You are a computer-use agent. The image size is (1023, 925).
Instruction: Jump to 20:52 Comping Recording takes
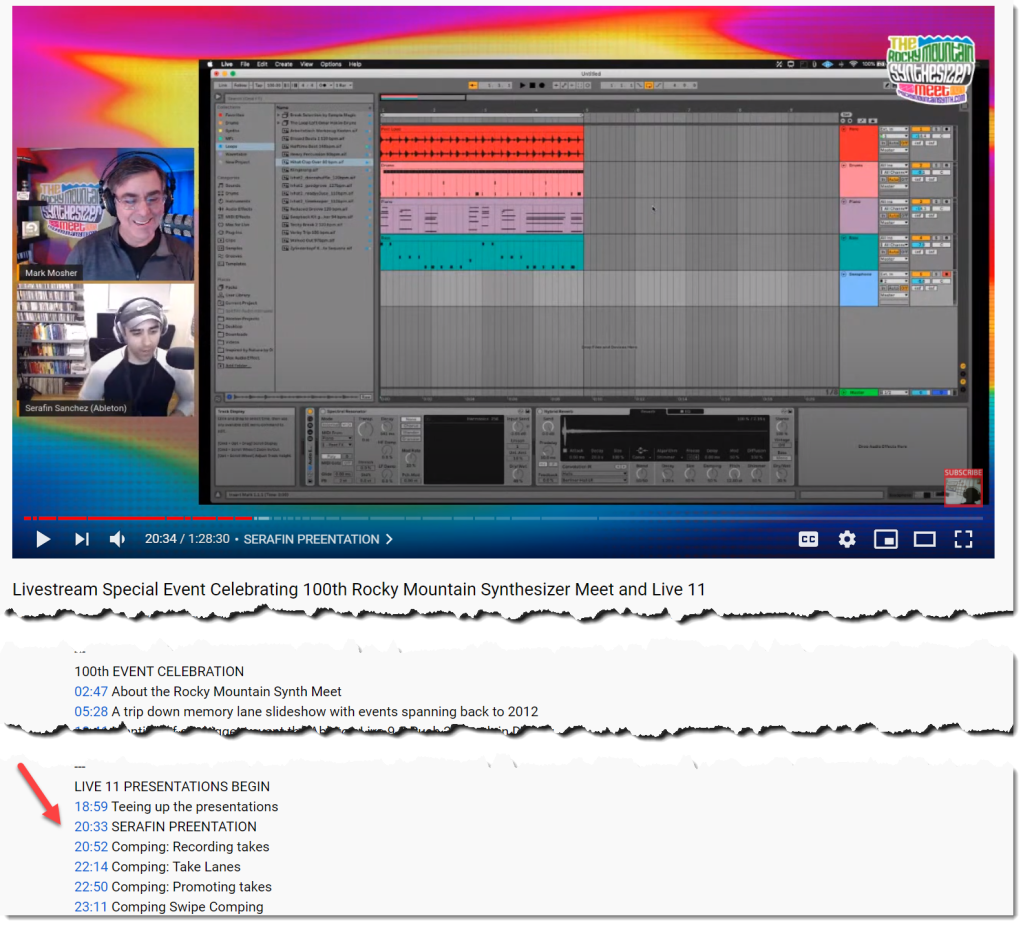[x=90, y=846]
